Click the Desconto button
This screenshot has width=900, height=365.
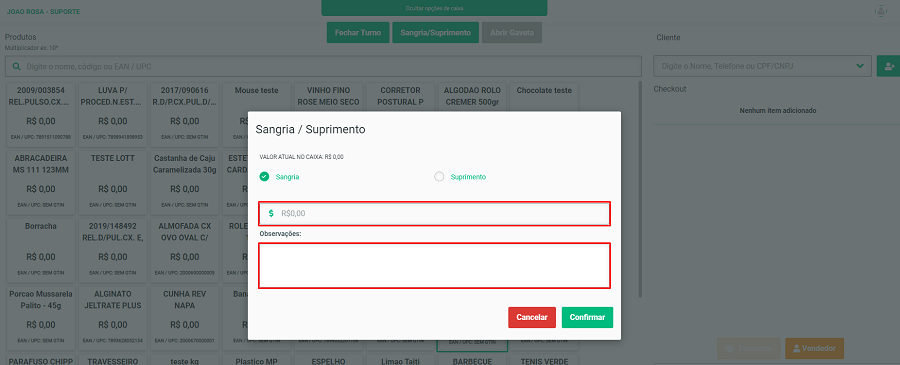tap(748, 348)
